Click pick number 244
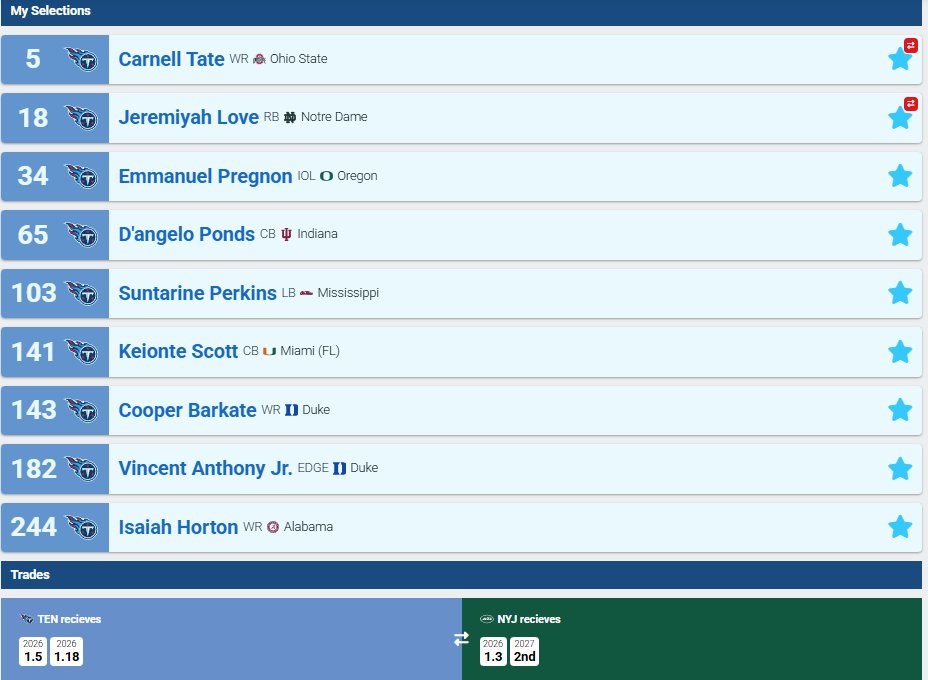Screen dimensions: 928x680 click(34, 527)
